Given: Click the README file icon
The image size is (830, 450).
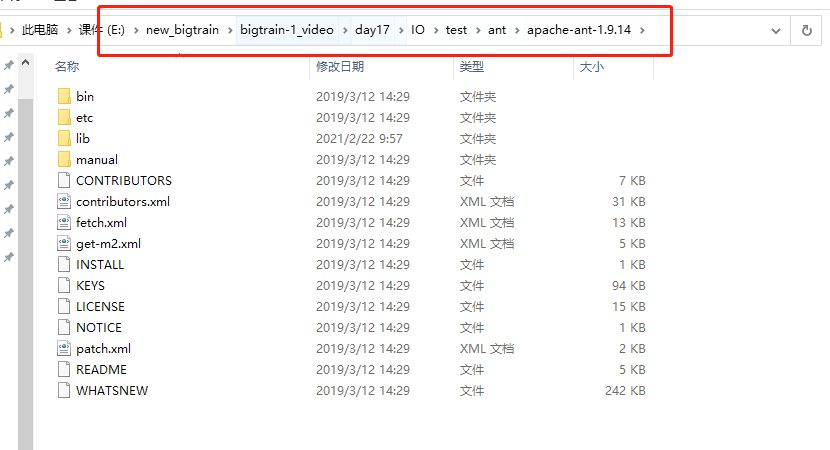Looking at the screenshot, I should point(64,370).
